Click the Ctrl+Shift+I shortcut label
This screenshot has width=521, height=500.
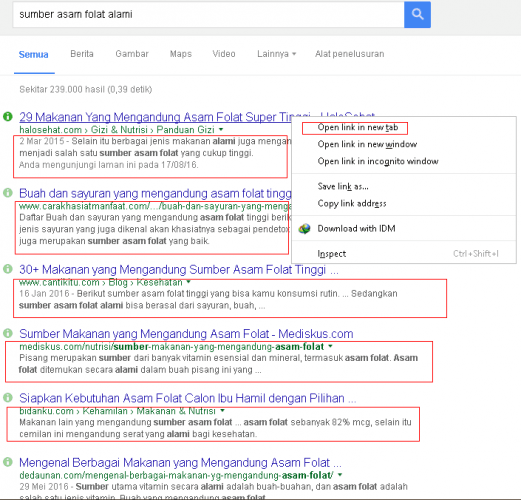476,254
